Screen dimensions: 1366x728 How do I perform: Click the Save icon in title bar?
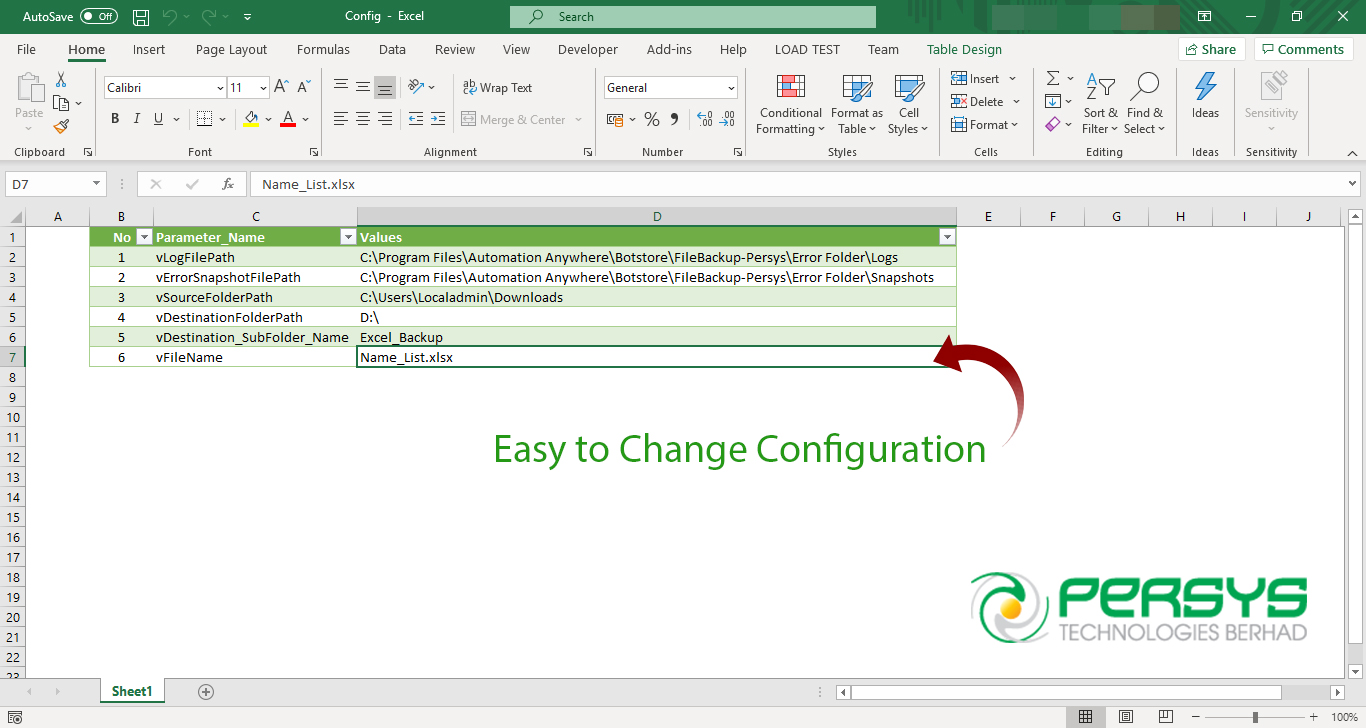coord(141,17)
